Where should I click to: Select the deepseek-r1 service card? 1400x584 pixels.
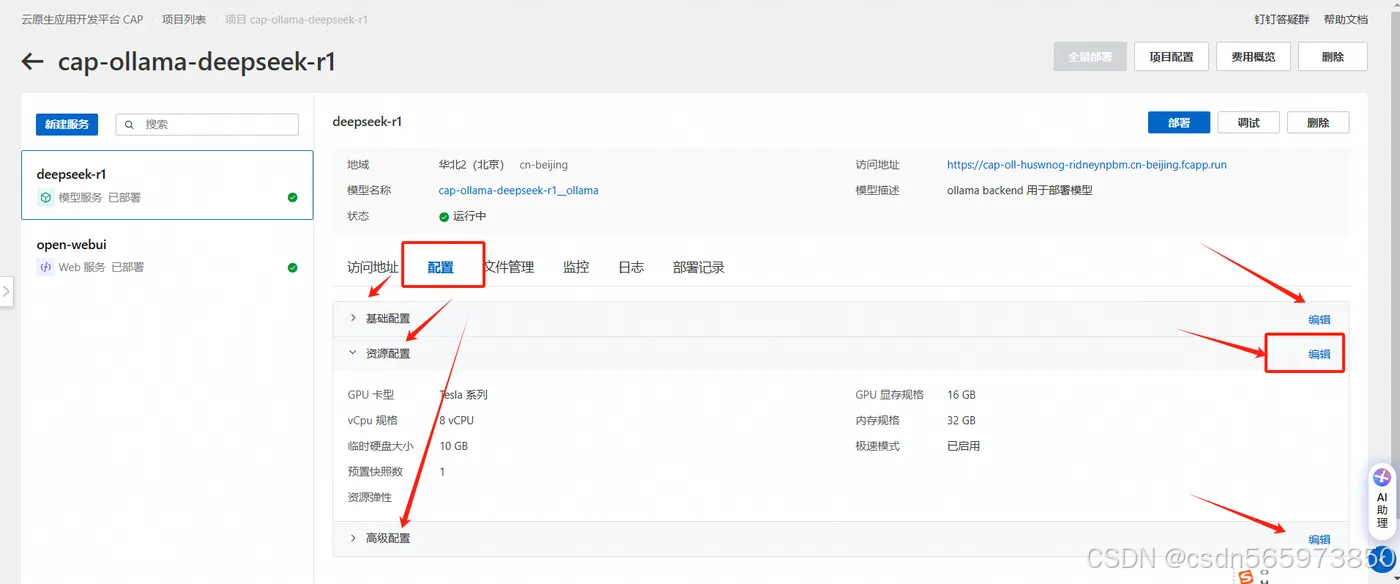[x=167, y=185]
